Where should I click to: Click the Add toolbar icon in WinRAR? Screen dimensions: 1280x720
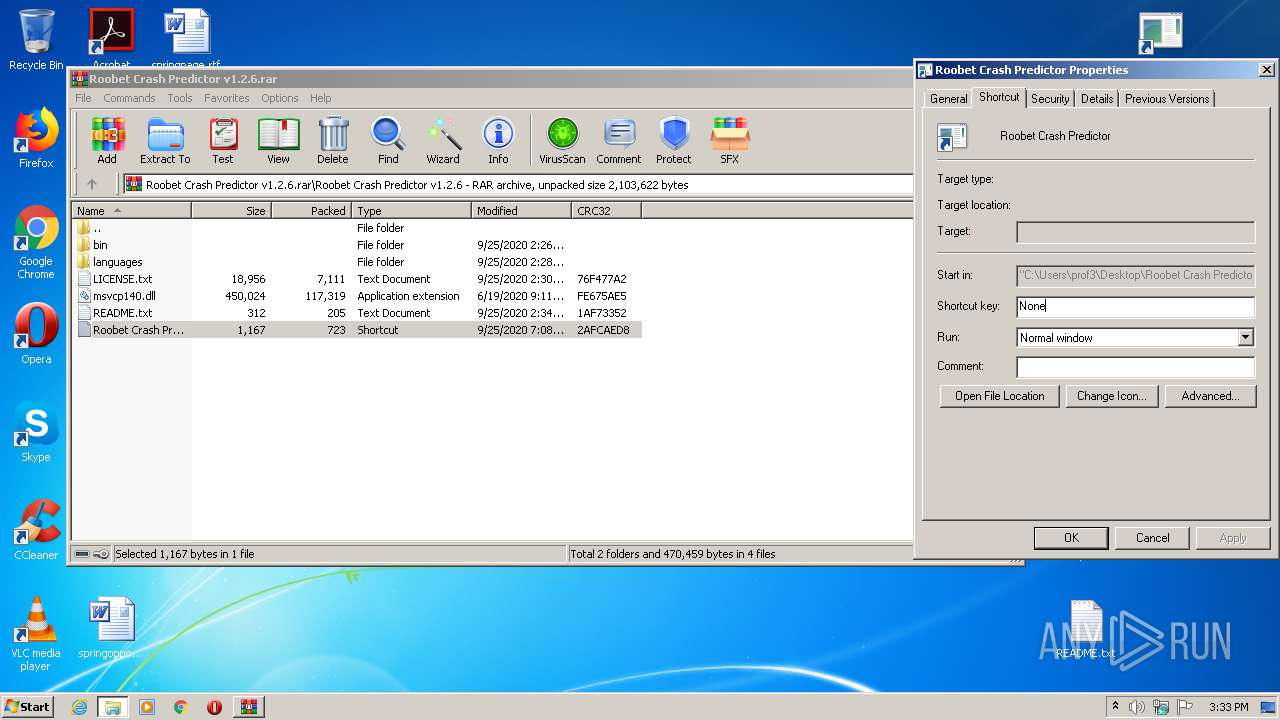point(107,141)
